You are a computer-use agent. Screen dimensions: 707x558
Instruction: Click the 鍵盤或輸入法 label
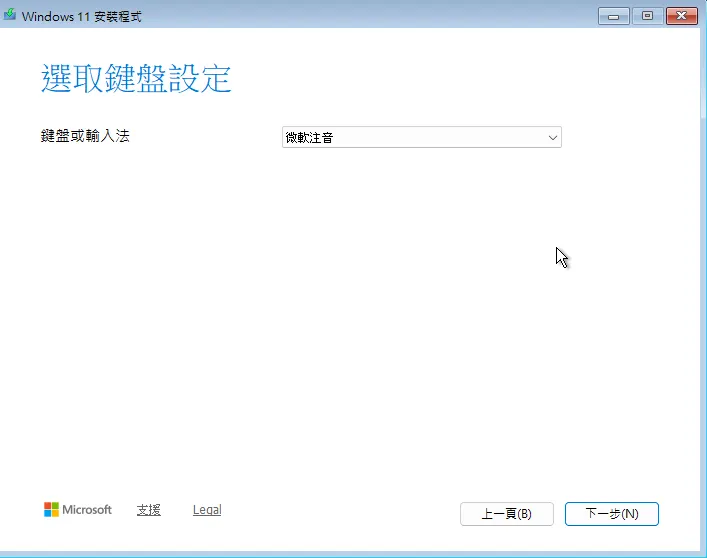point(85,136)
